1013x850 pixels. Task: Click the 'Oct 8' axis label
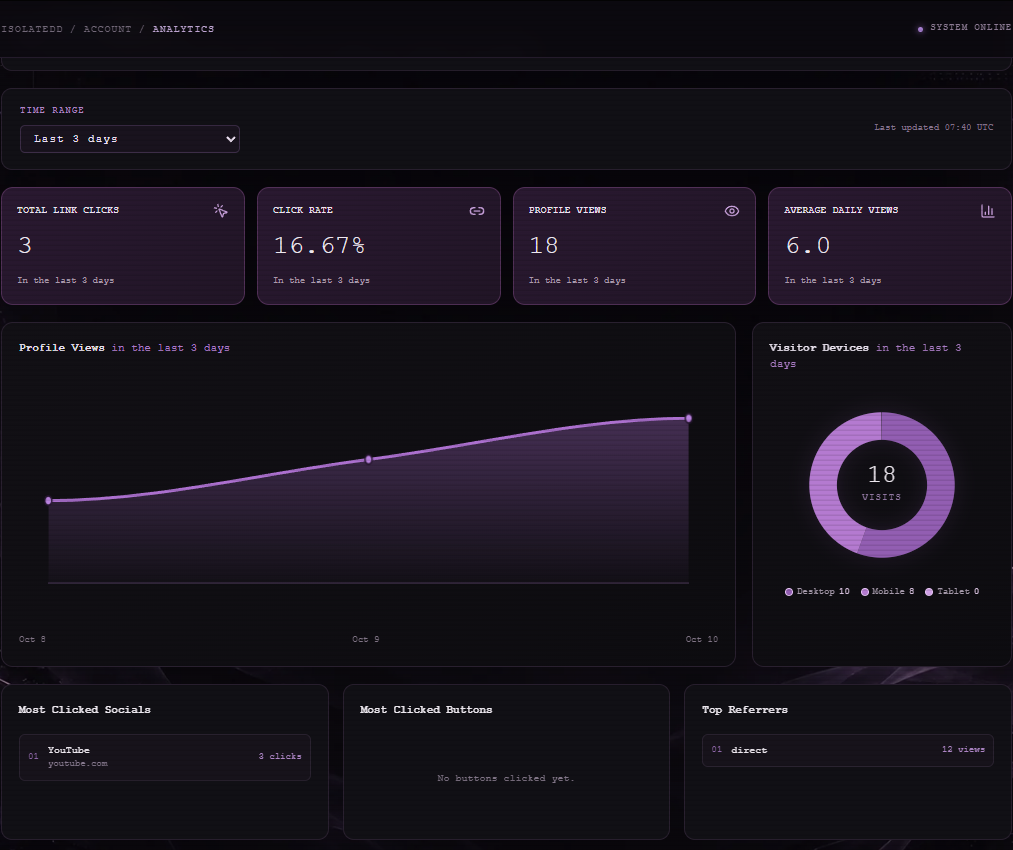pyautogui.click(x=32, y=639)
